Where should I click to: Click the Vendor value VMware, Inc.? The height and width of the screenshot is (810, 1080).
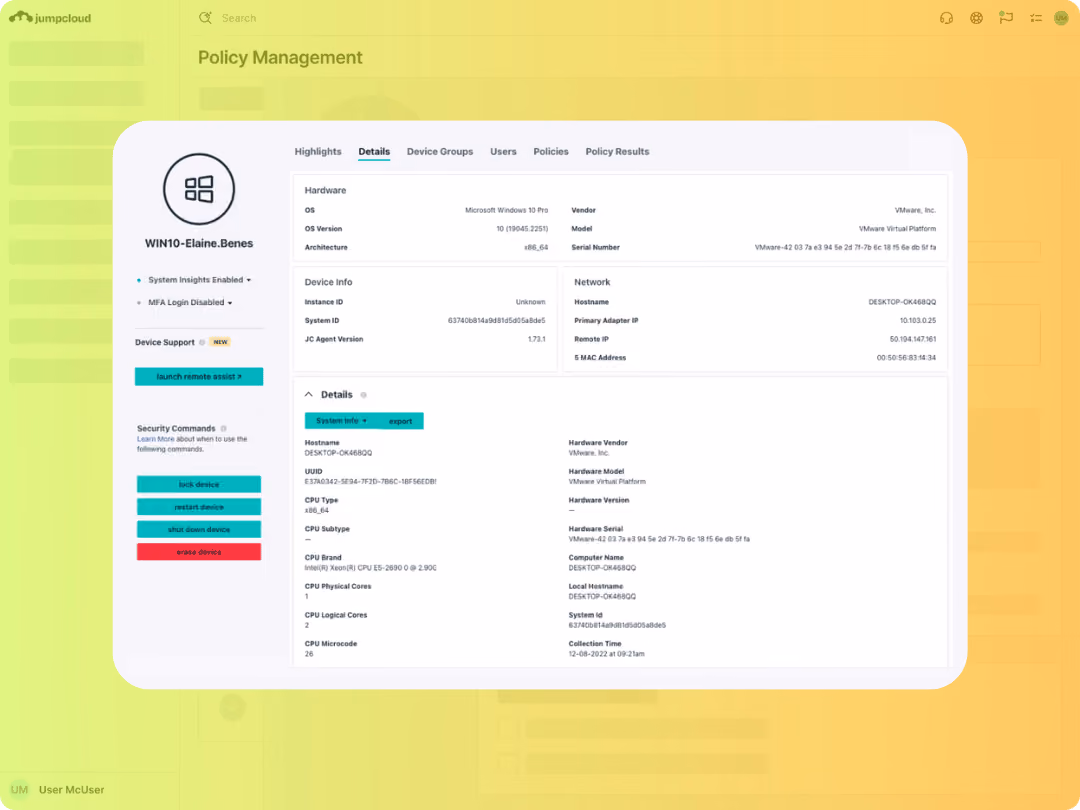(915, 210)
